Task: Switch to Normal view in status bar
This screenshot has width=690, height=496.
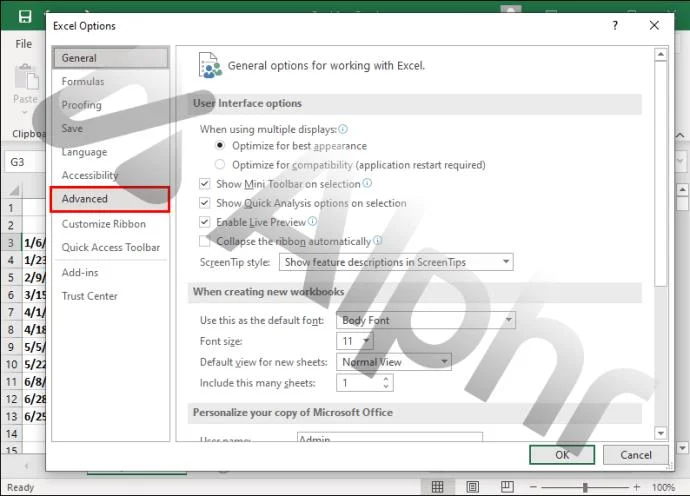Action: tap(437, 487)
